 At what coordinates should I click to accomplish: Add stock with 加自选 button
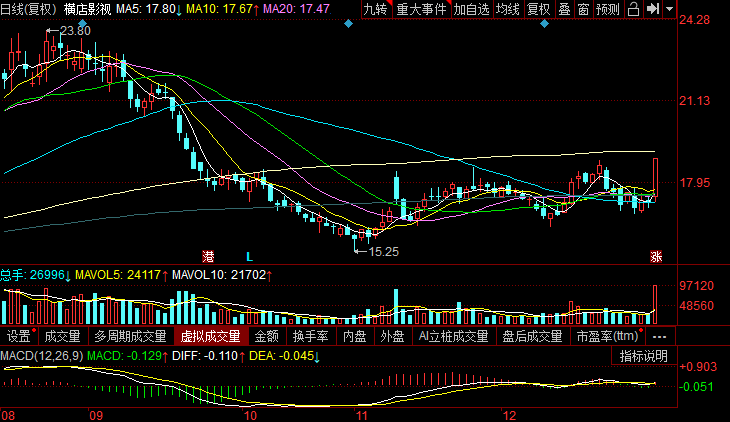click(x=472, y=9)
